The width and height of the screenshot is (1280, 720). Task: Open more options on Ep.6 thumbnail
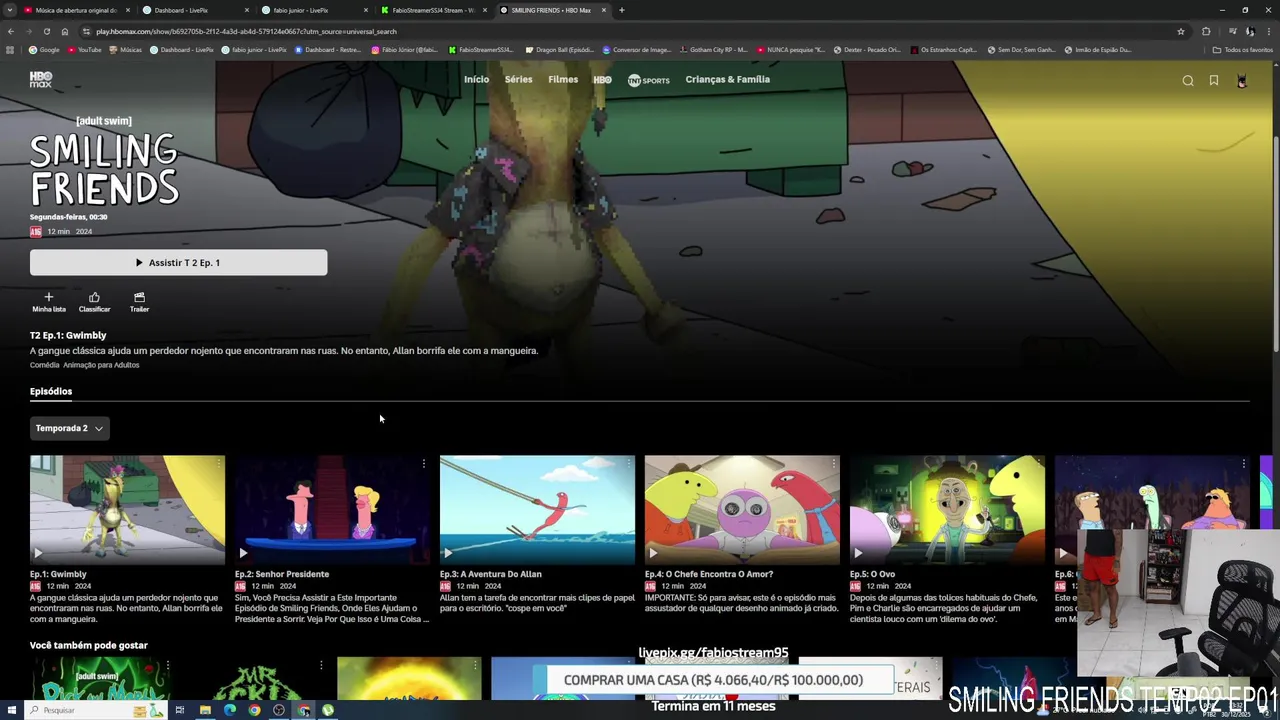click(1243, 464)
